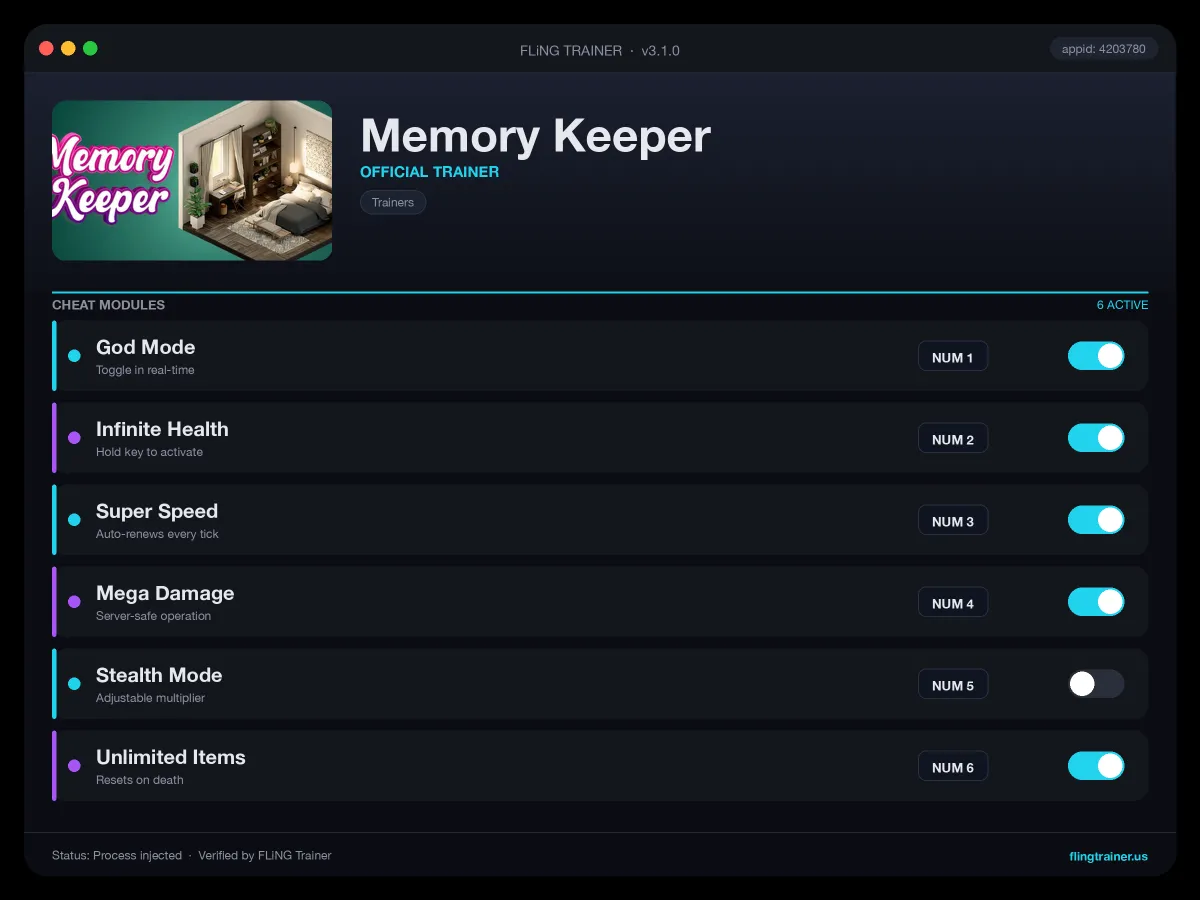This screenshot has height=900, width=1200.
Task: Select the Stealth Mode title
Action: 159,675
